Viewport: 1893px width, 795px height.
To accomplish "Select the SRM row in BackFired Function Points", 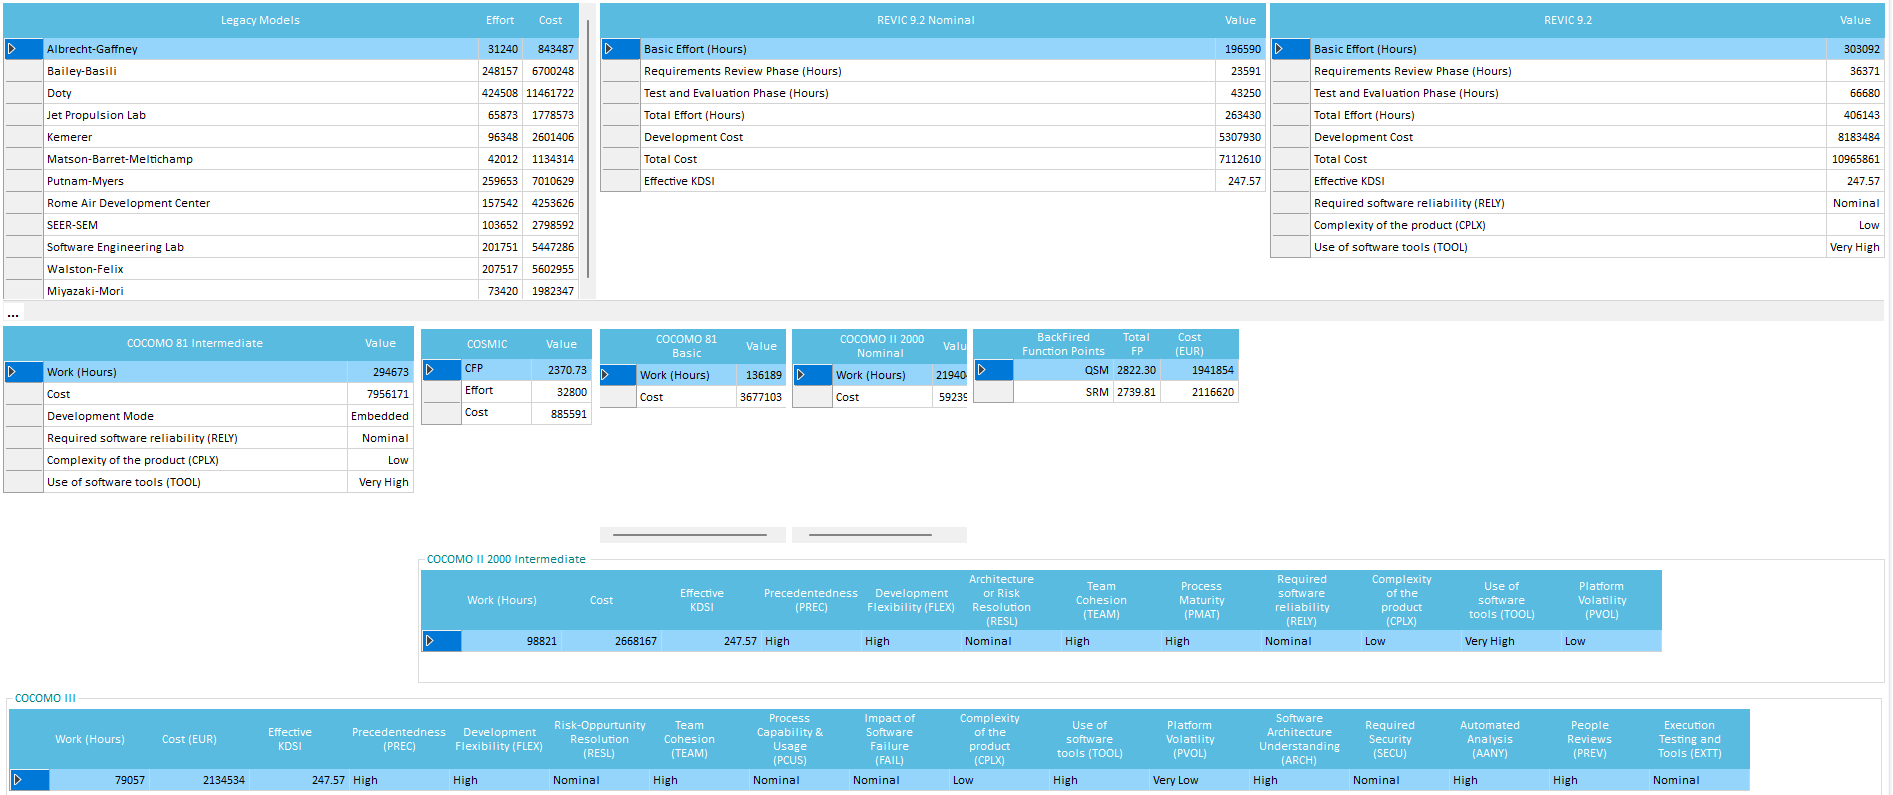I will tap(1097, 392).
